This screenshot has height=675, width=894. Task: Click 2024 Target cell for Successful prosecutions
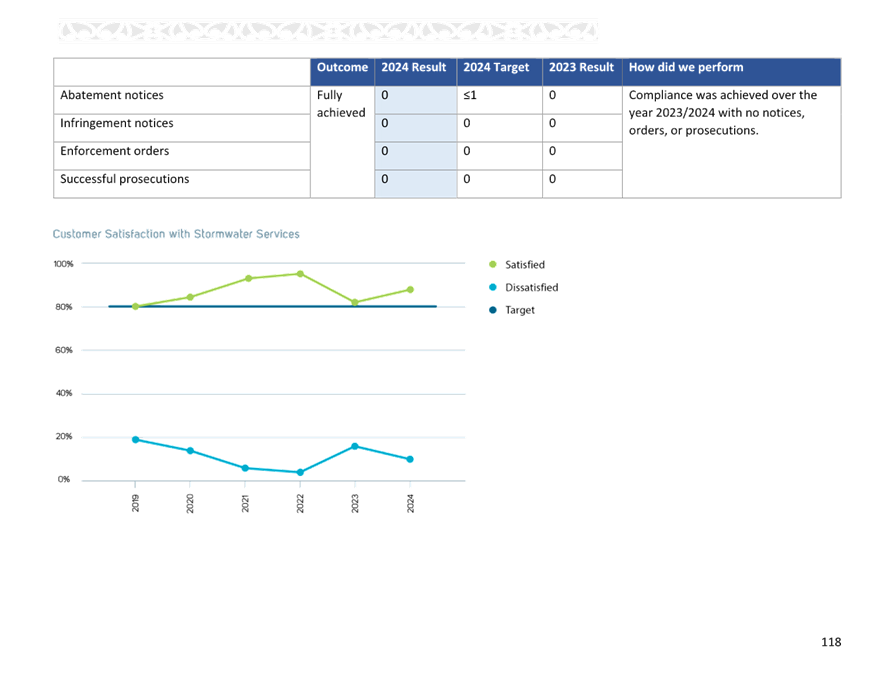[x=499, y=184]
